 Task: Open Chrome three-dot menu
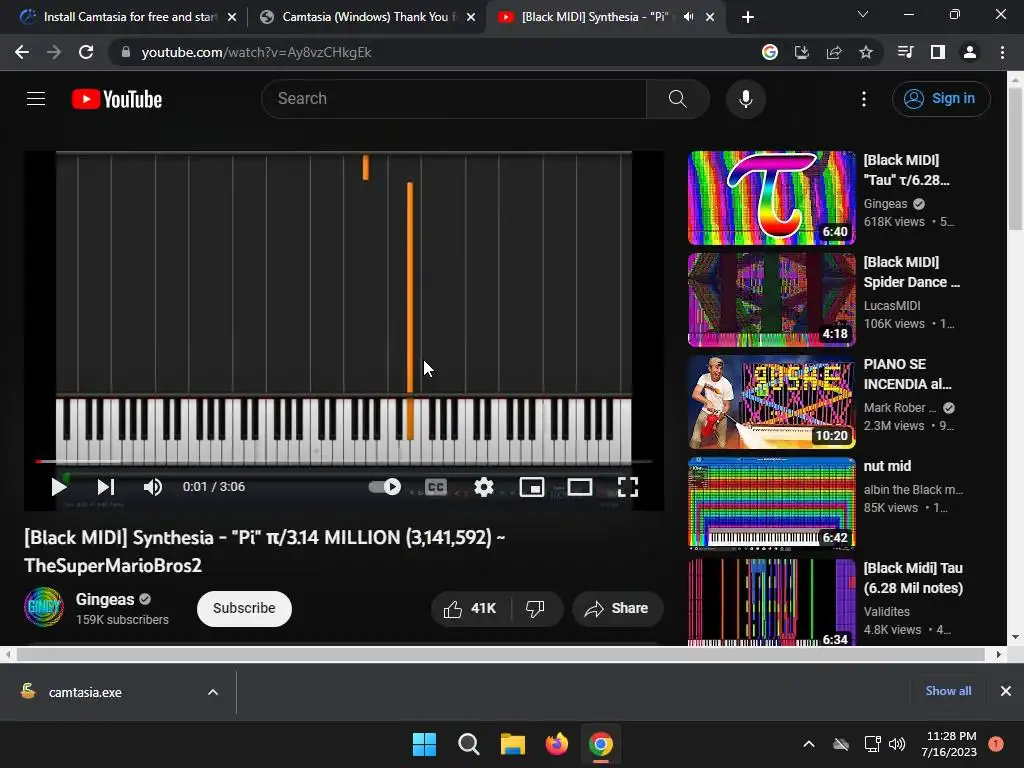[1002, 52]
